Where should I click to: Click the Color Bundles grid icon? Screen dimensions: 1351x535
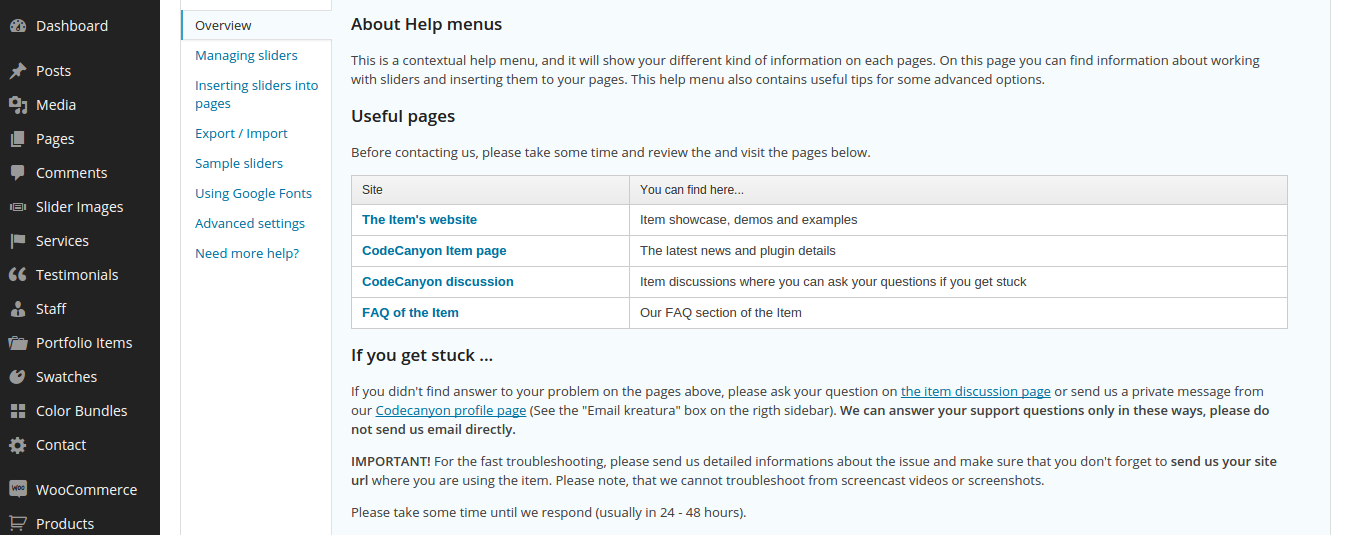coord(18,411)
